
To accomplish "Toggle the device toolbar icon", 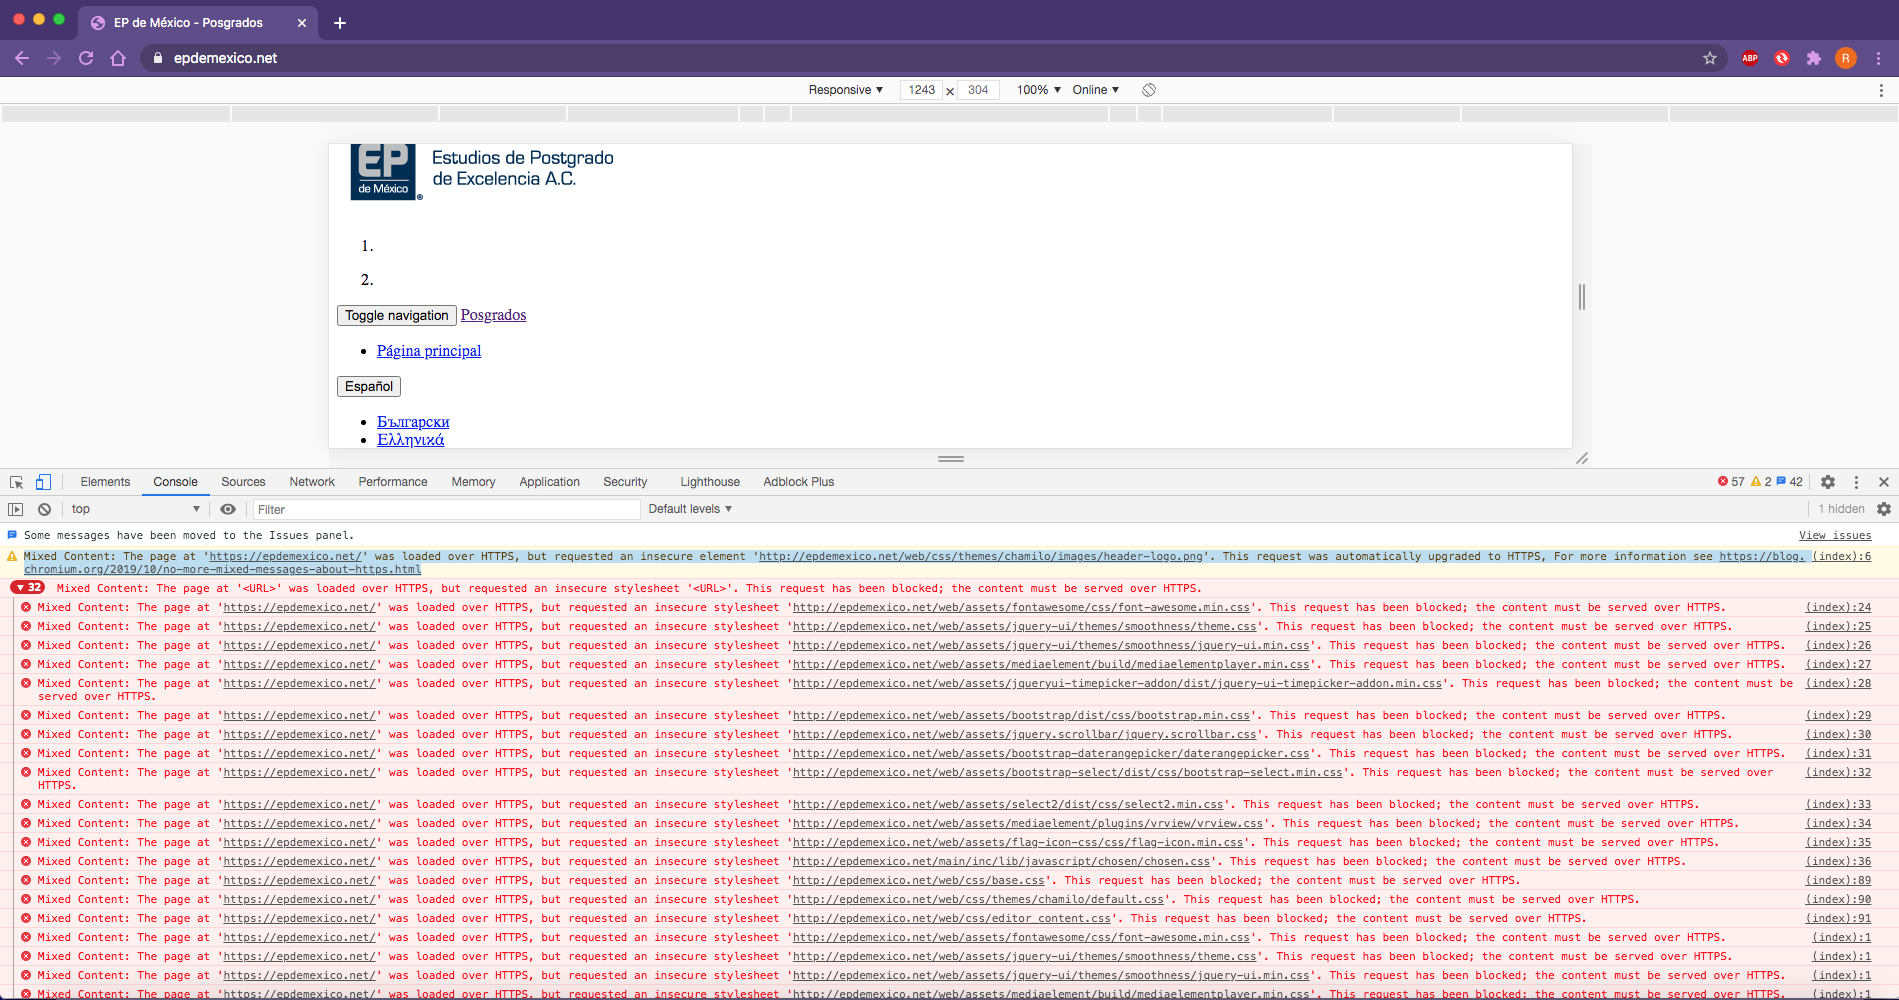I will tap(43, 482).
